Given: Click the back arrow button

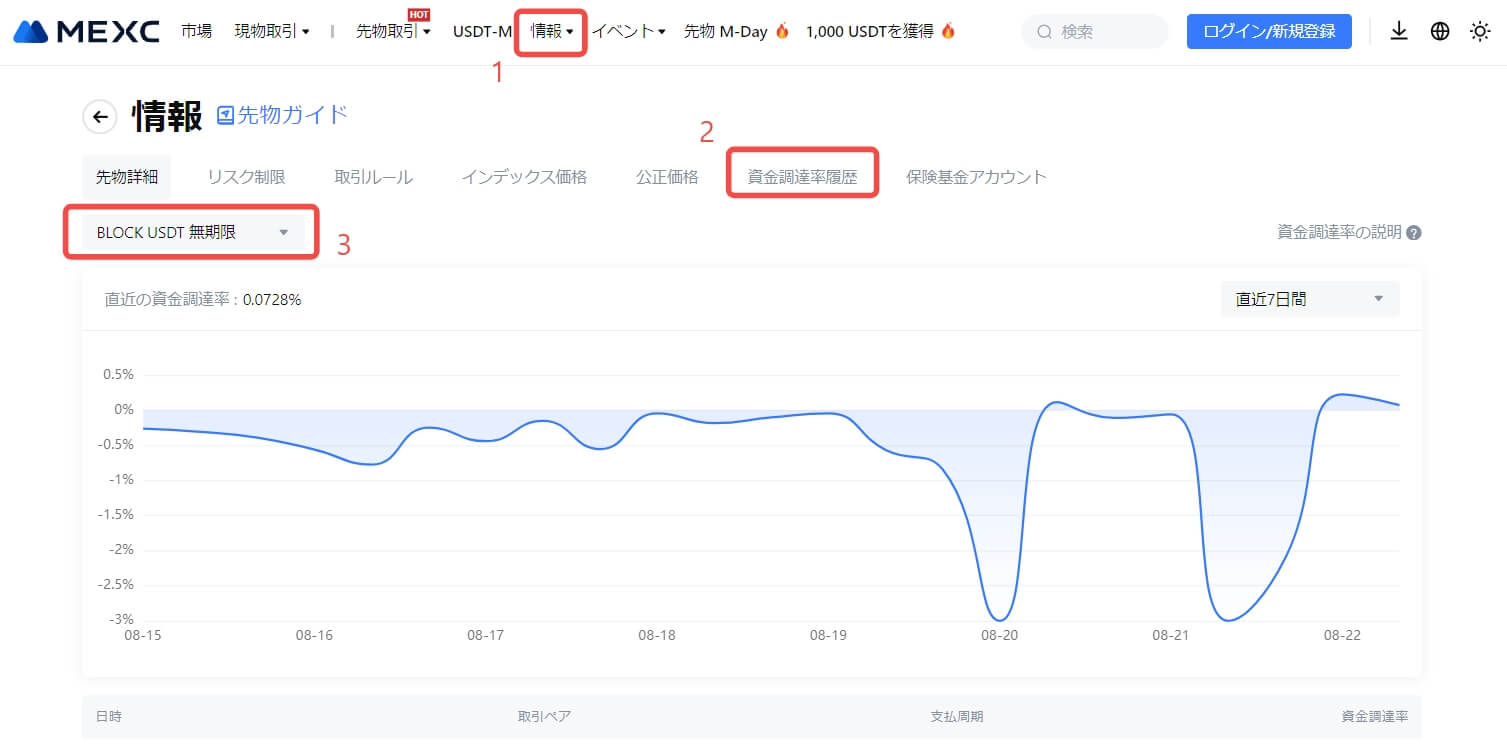Looking at the screenshot, I should (99, 117).
